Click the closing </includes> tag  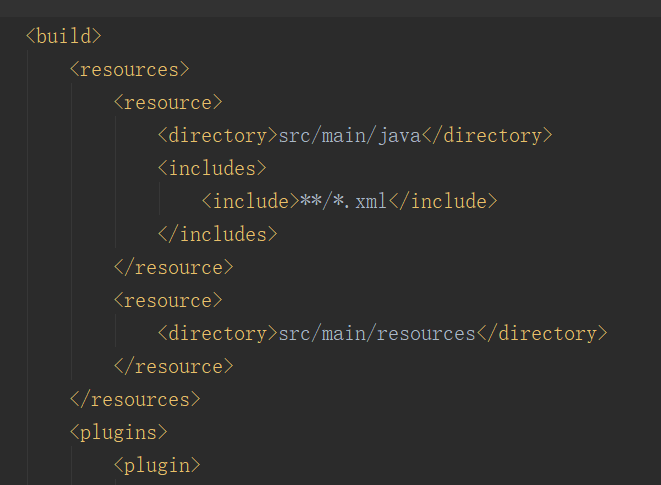coord(218,234)
